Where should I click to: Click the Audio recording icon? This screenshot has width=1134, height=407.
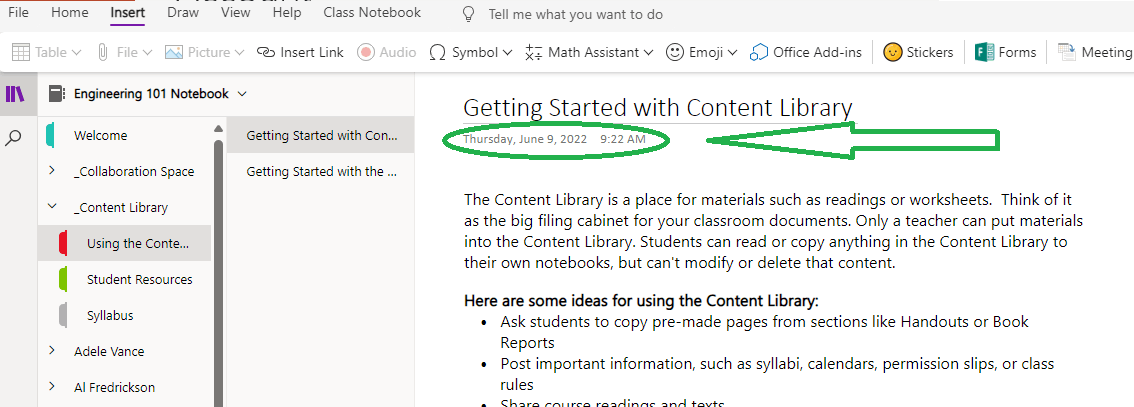coord(366,52)
